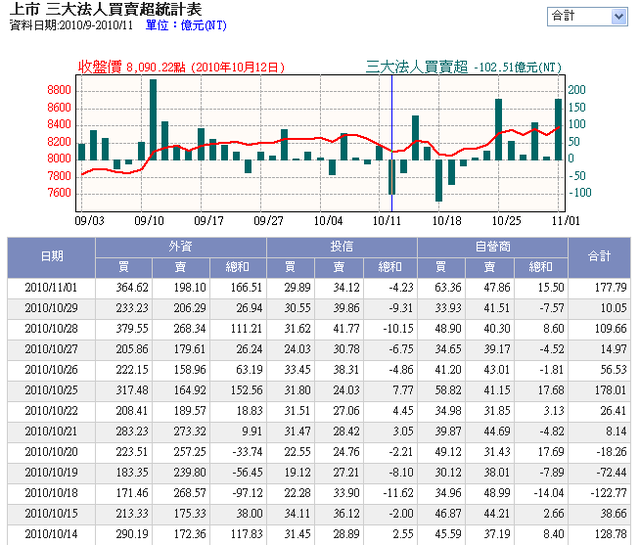Select date cell 2010/10/18
The image size is (640, 545).
coord(51,493)
